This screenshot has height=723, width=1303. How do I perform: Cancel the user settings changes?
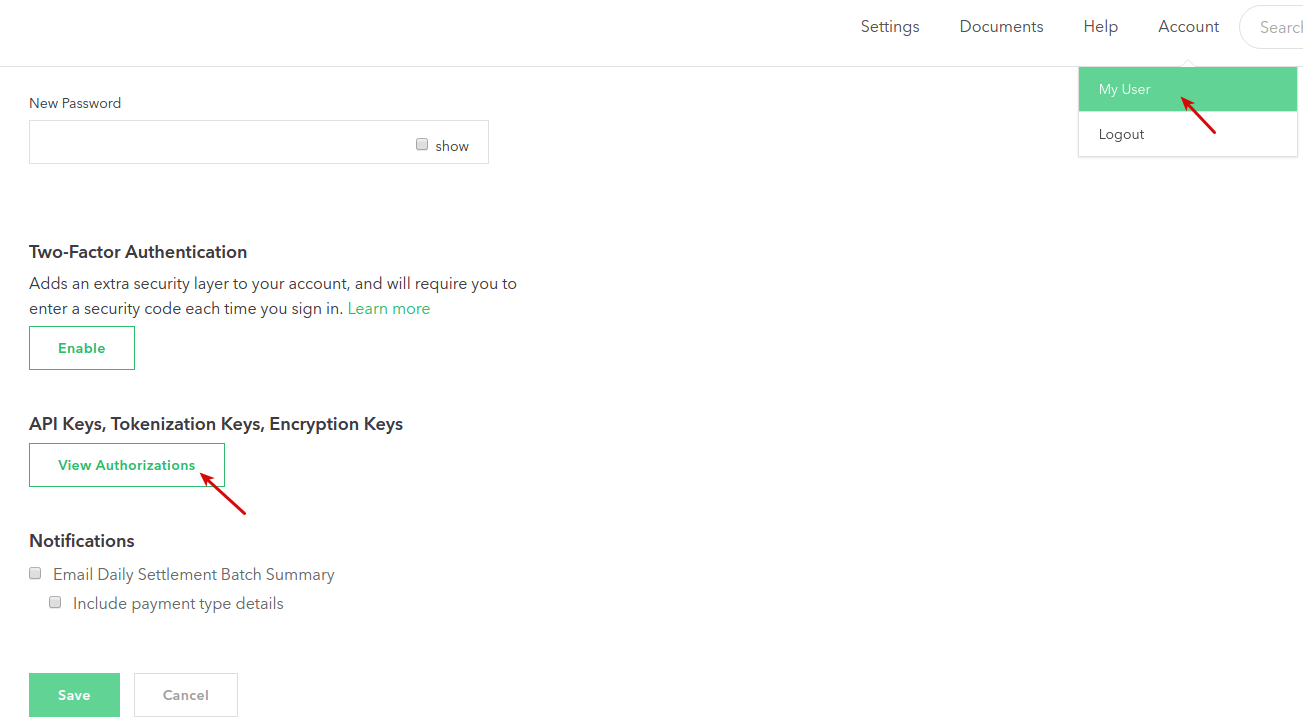coord(186,695)
